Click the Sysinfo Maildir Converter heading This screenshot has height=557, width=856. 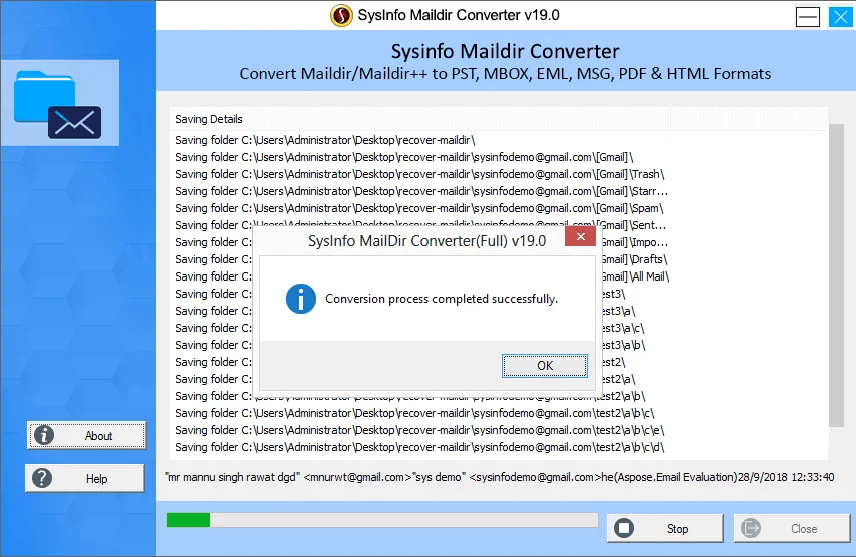(505, 51)
